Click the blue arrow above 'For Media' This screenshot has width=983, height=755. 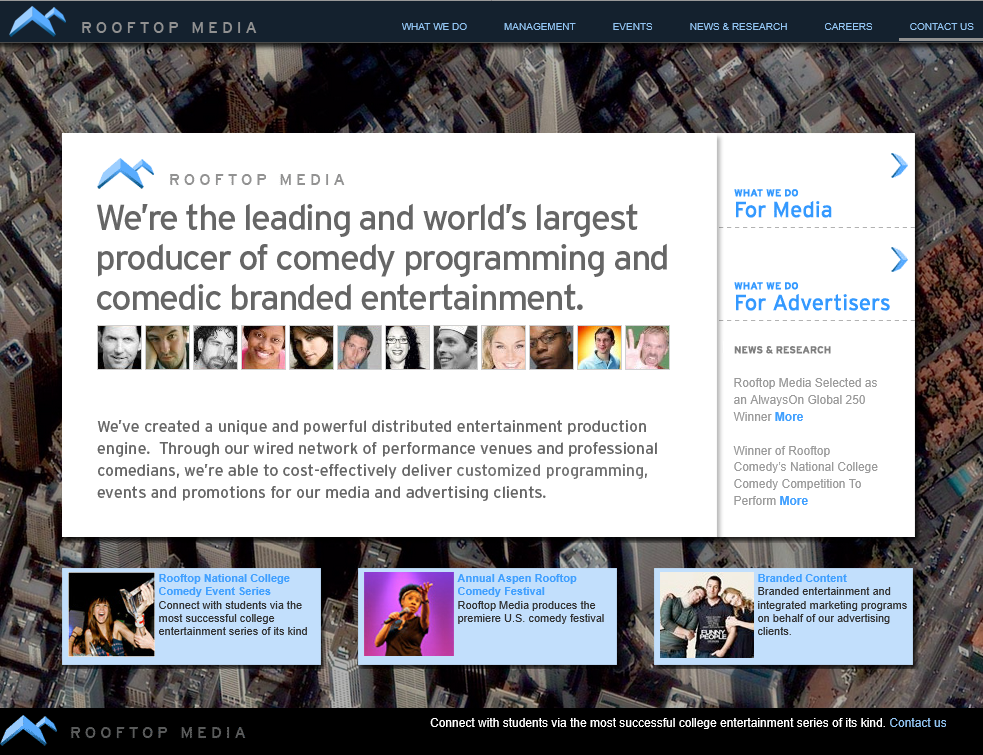pos(898,166)
